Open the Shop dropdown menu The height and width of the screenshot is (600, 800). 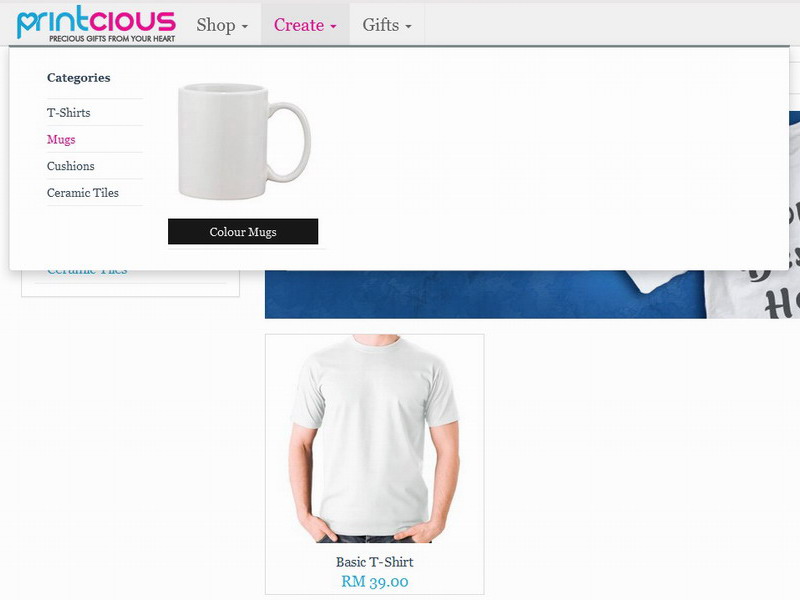click(x=222, y=24)
